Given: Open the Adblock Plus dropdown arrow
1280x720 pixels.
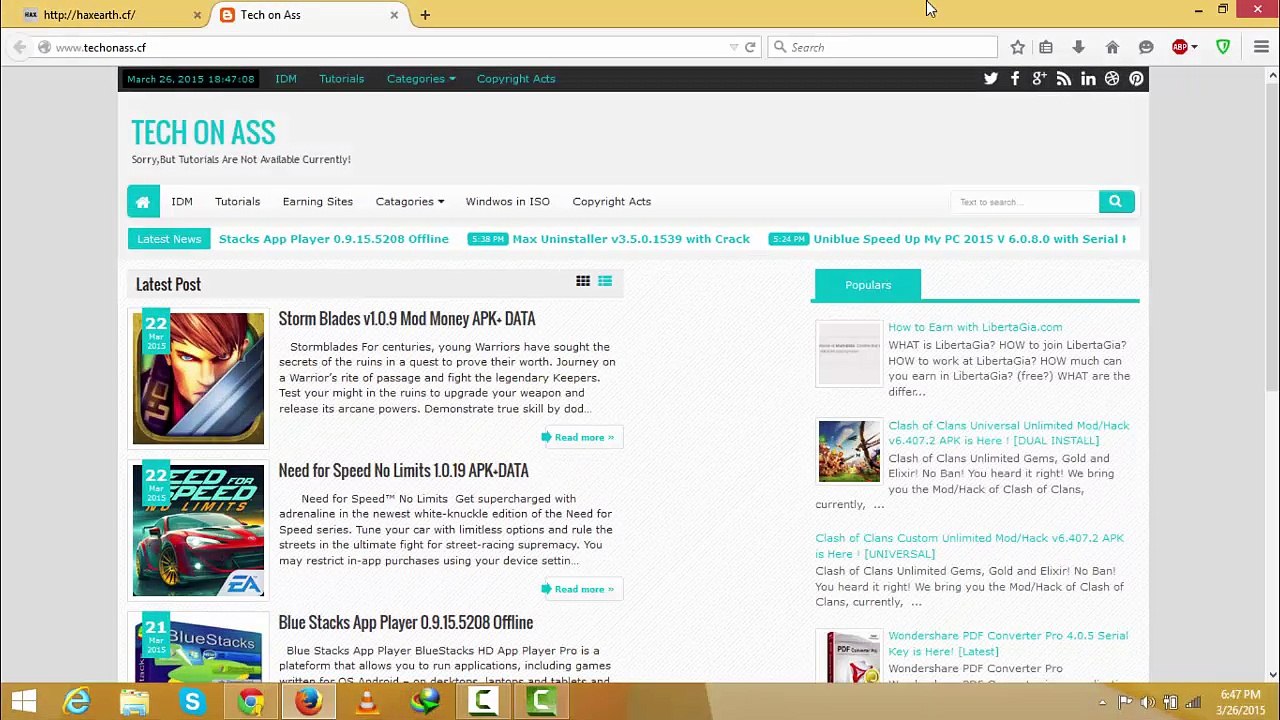Looking at the screenshot, I should click(x=1194, y=47).
